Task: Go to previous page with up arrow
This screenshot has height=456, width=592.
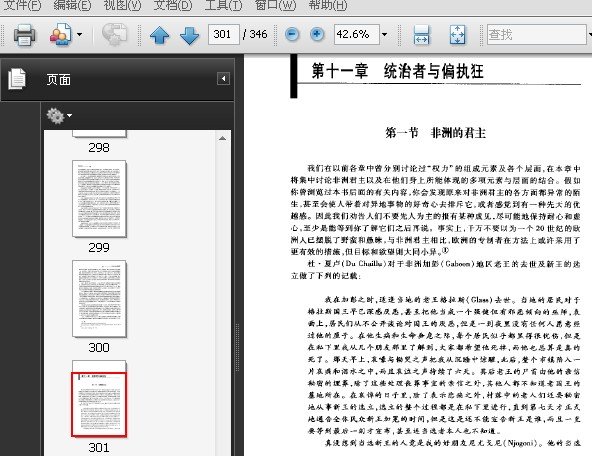Action: [159, 35]
